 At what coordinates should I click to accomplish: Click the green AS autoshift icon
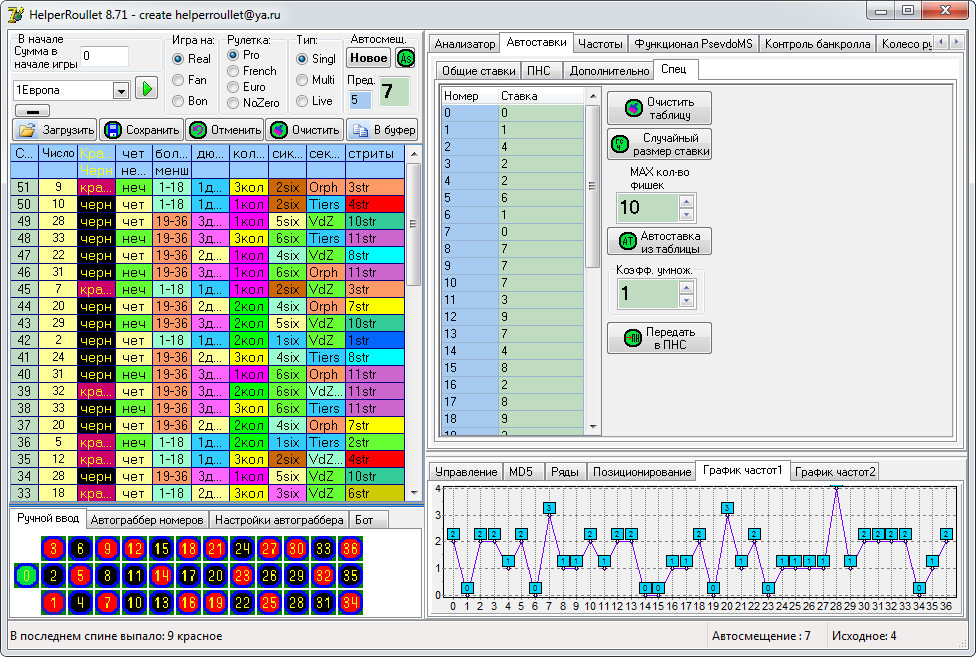click(x=405, y=58)
